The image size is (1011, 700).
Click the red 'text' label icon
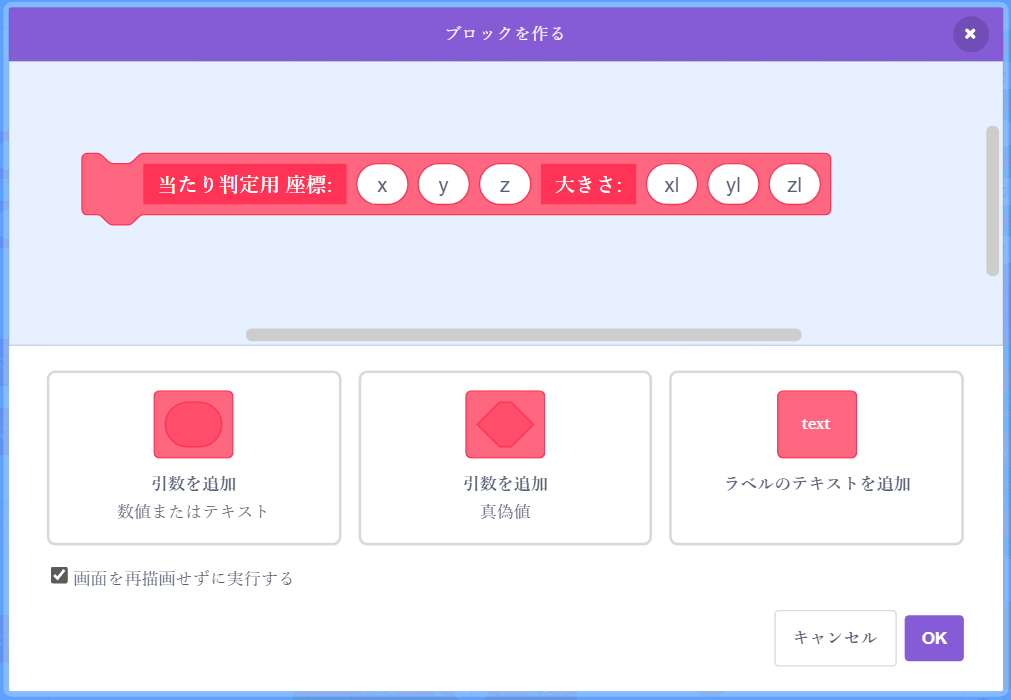click(816, 424)
